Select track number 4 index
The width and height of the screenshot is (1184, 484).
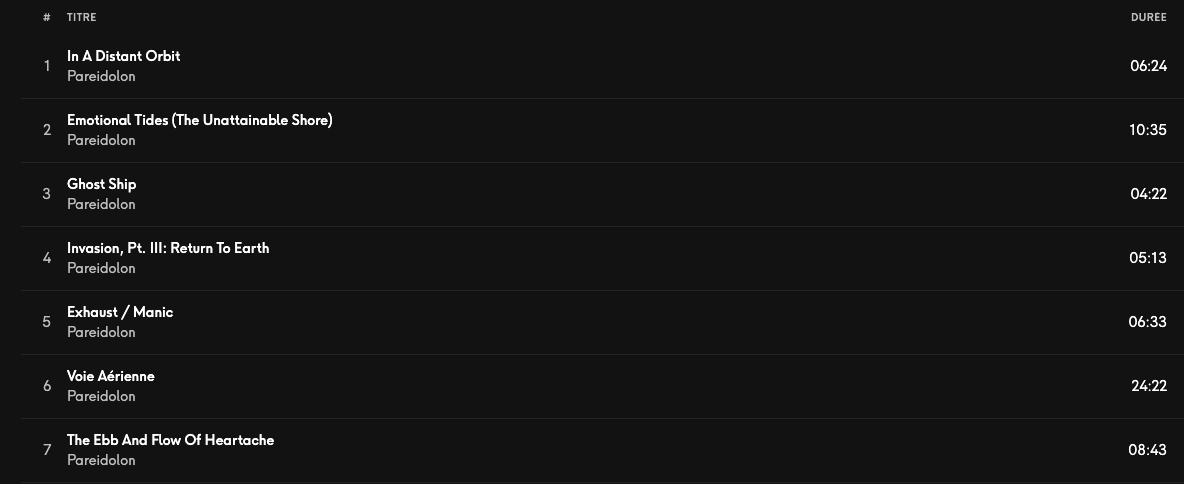tap(47, 258)
